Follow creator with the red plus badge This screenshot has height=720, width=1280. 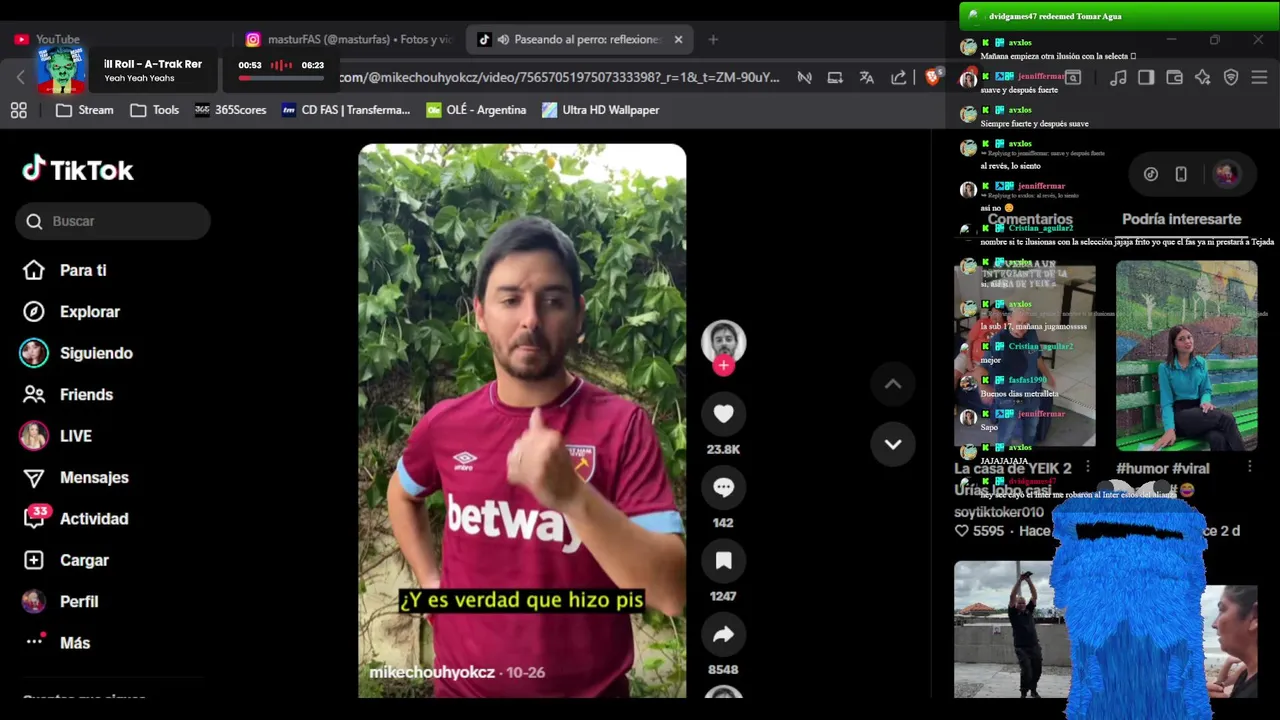[x=723, y=366]
